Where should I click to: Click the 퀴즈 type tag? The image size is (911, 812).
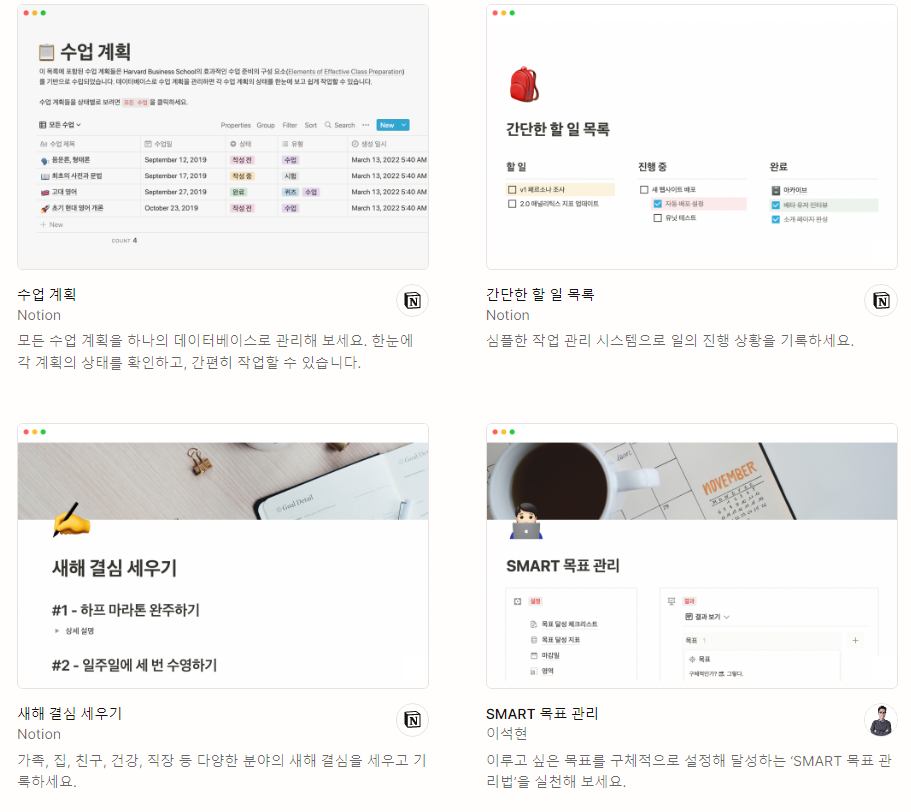[x=290, y=192]
